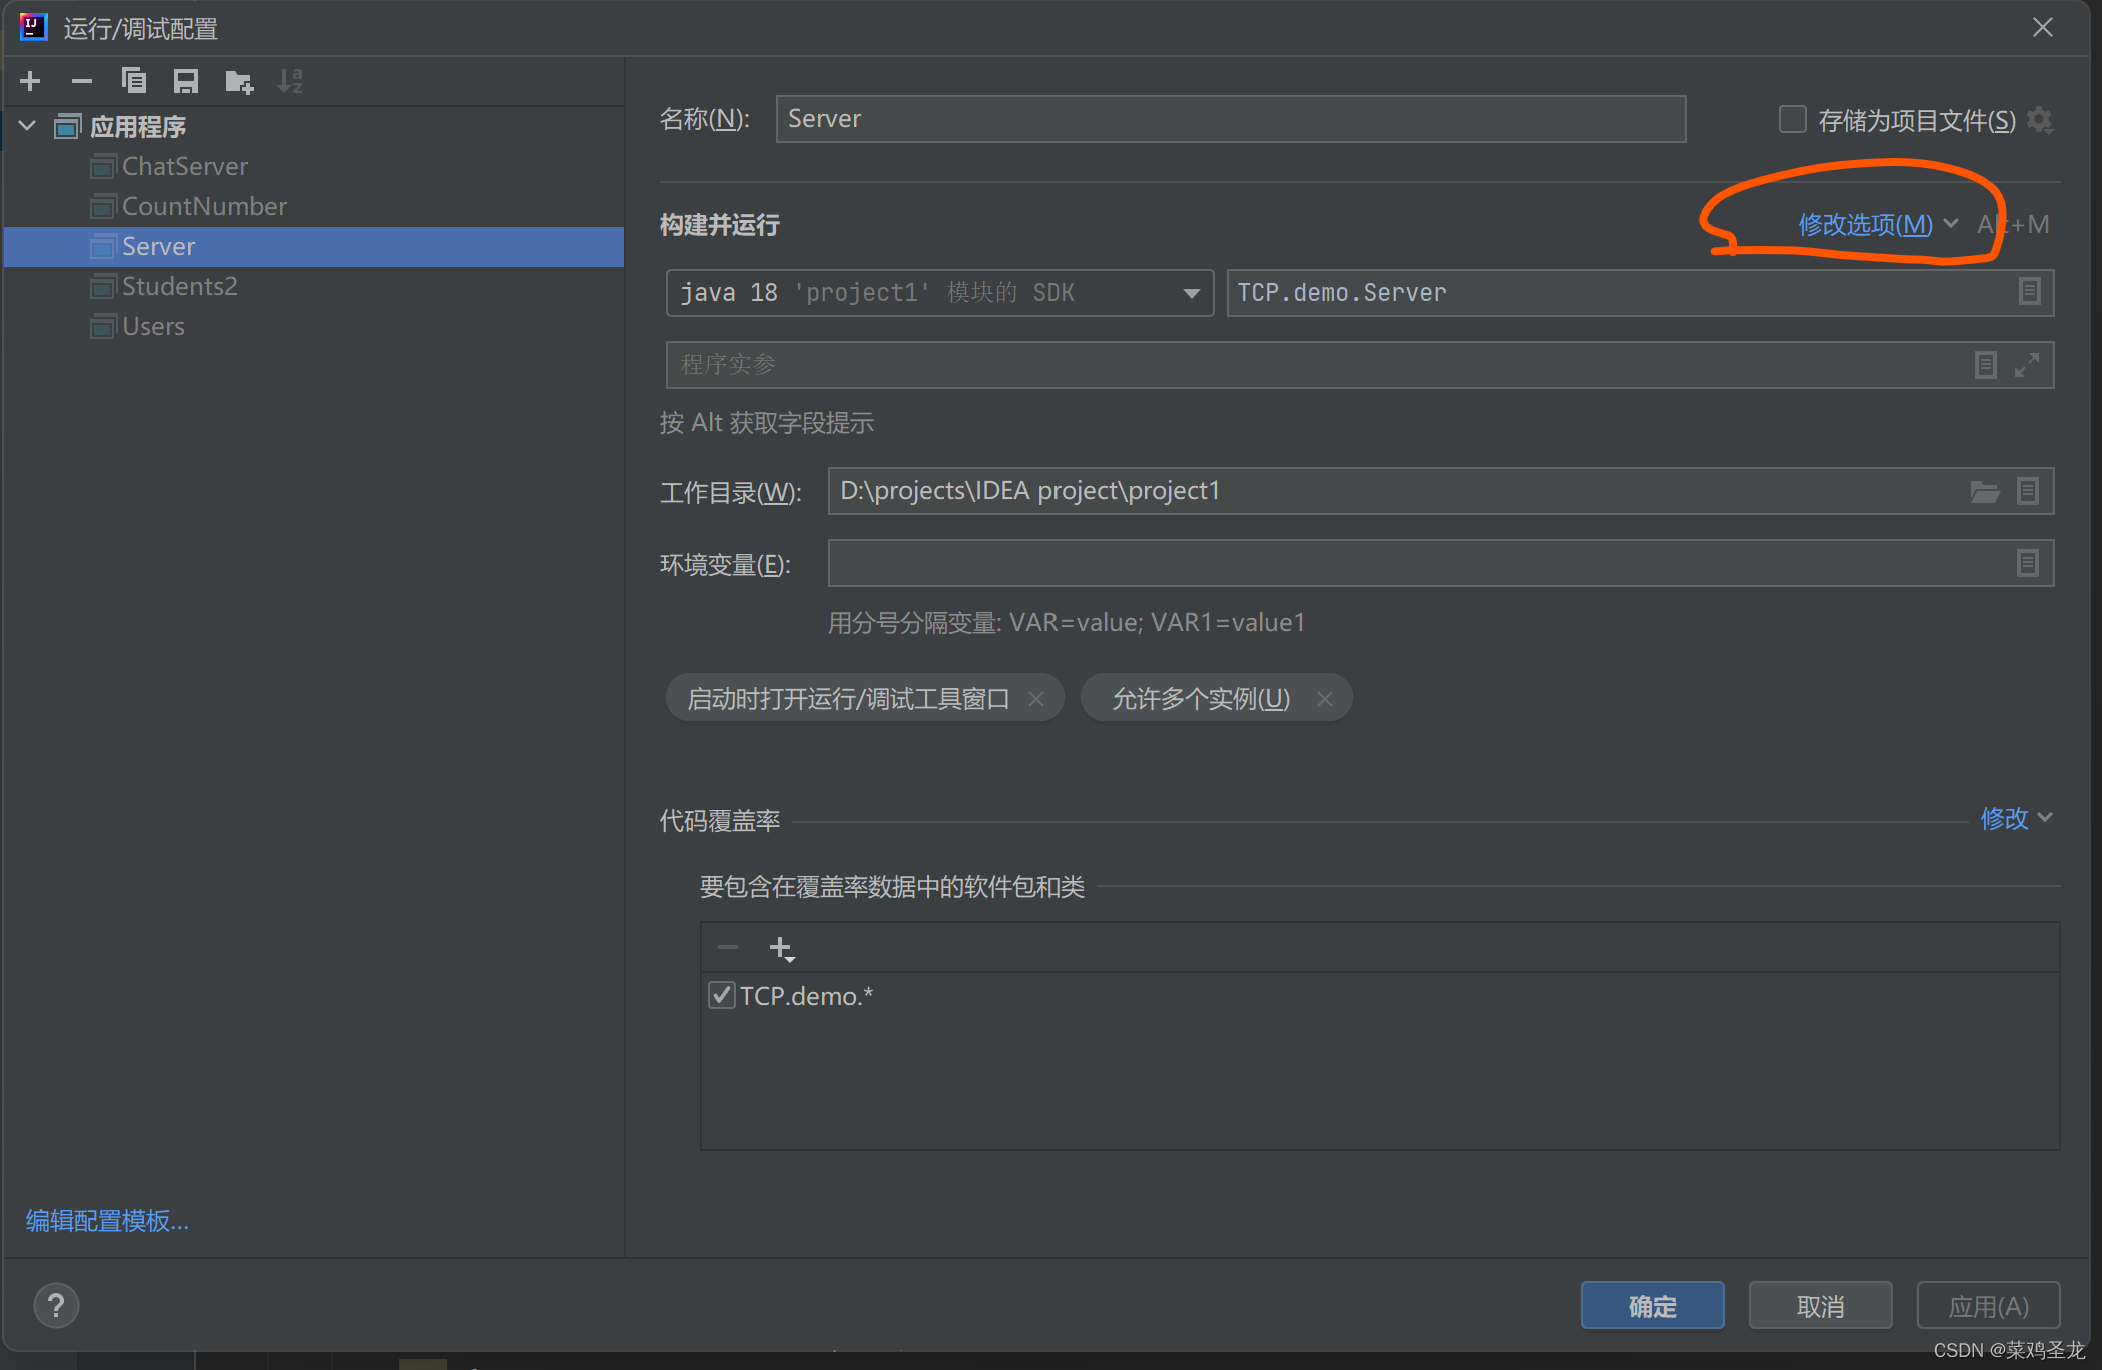Add a new run configuration
The width and height of the screenshot is (2102, 1370).
tap(30, 81)
